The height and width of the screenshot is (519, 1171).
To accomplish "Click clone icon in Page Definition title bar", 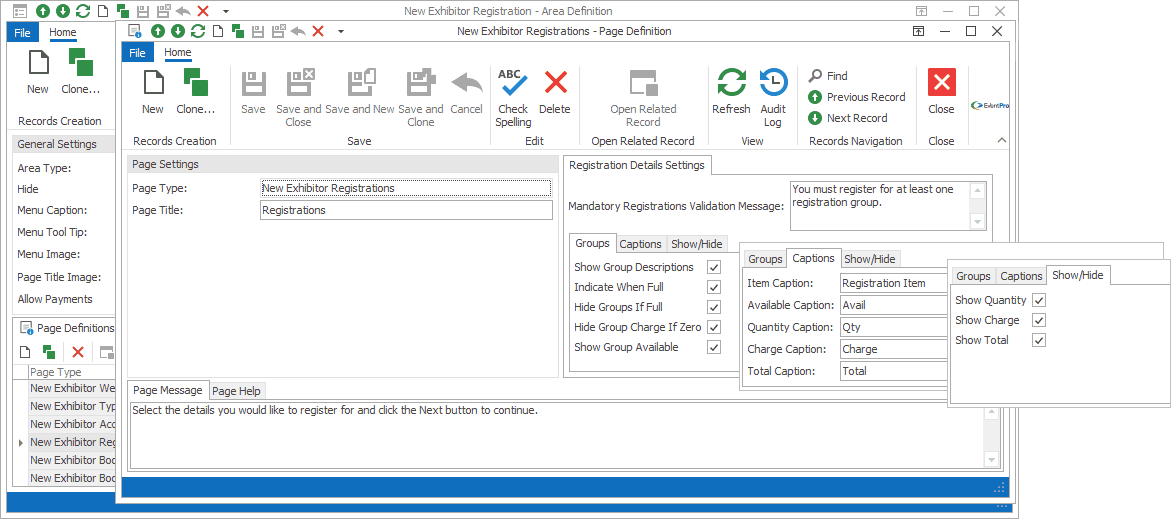I will (237, 31).
